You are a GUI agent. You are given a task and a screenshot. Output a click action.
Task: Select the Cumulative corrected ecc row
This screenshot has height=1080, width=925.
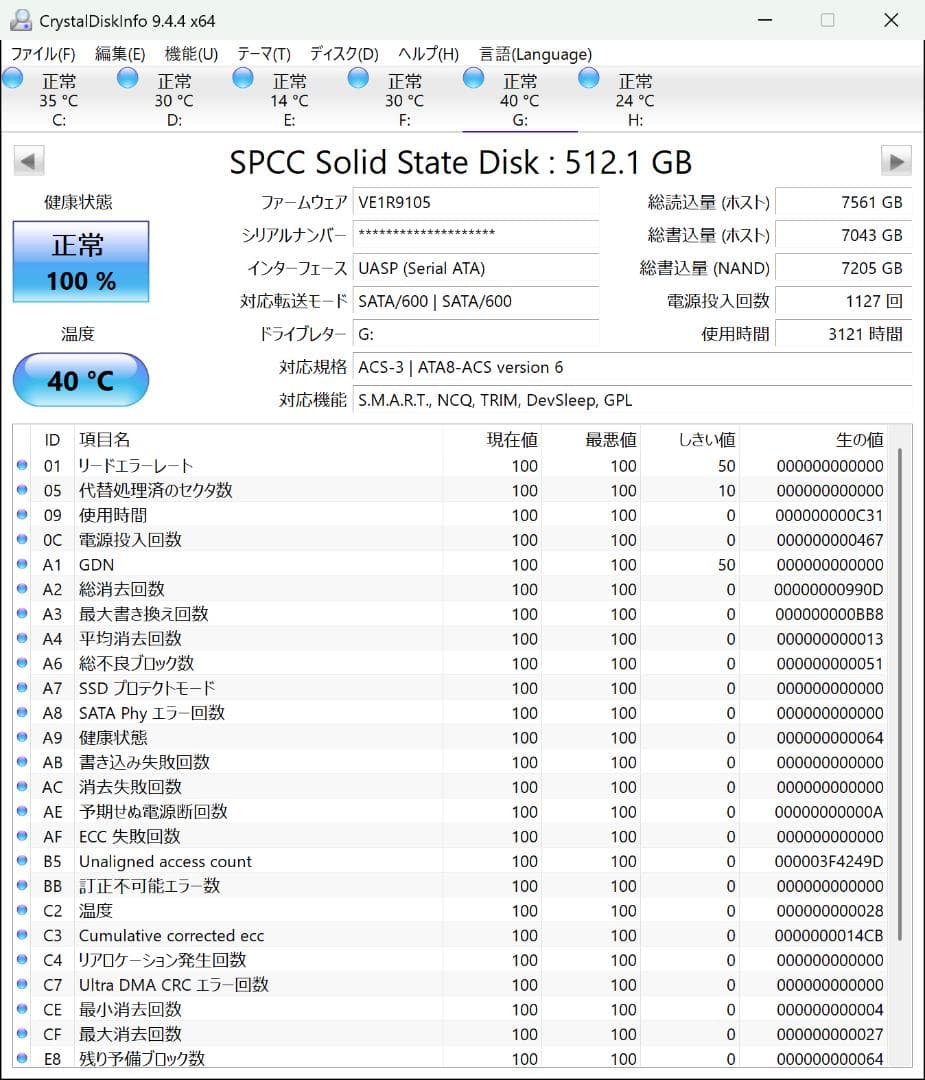[x=451, y=935]
